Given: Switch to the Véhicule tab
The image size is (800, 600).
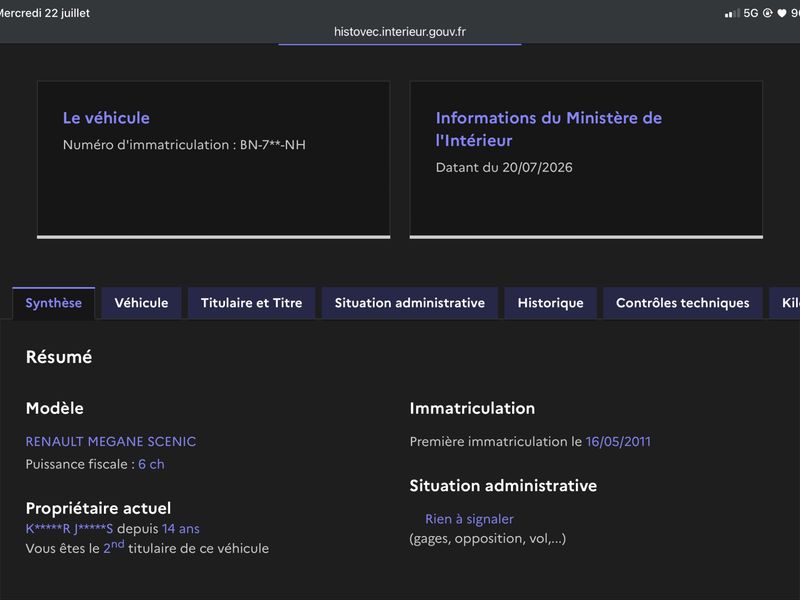Looking at the screenshot, I should 141,303.
